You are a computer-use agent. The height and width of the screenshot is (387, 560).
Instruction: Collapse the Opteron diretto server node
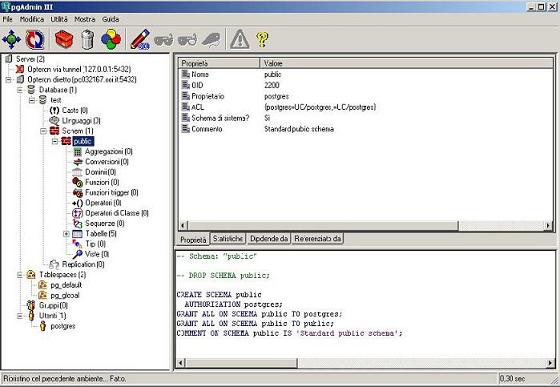point(9,80)
